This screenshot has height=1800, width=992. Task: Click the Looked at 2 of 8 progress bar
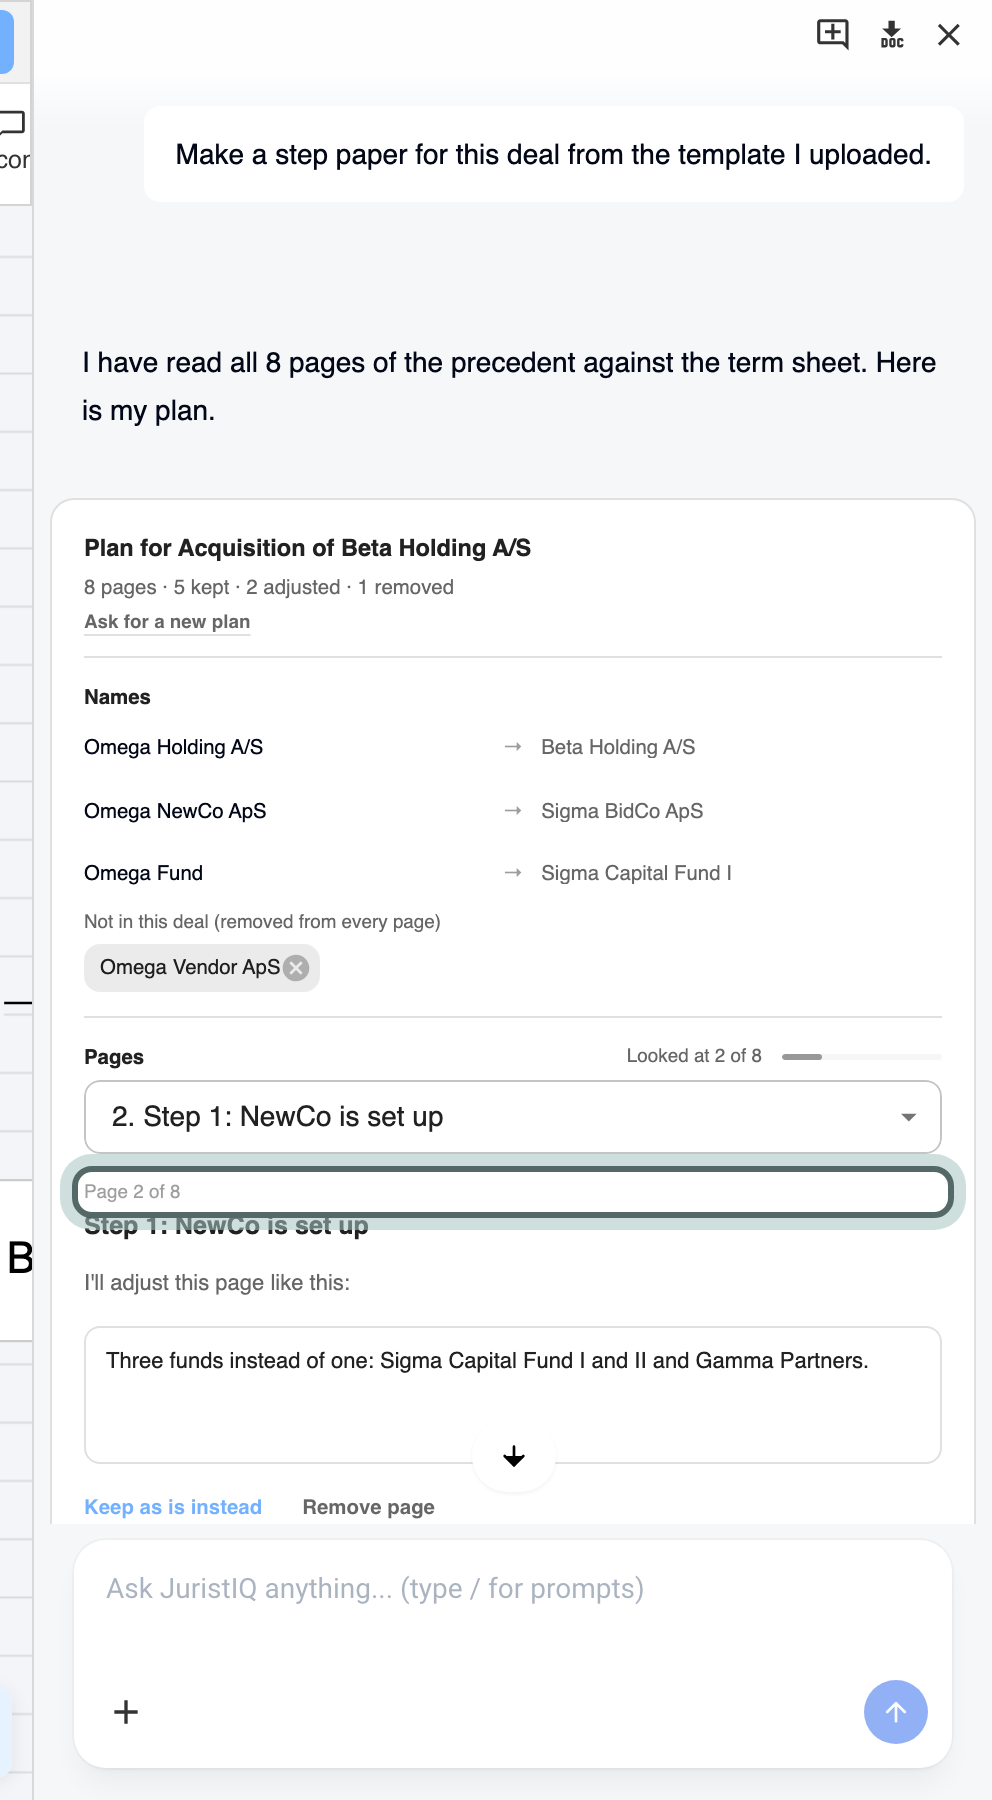pos(862,1056)
